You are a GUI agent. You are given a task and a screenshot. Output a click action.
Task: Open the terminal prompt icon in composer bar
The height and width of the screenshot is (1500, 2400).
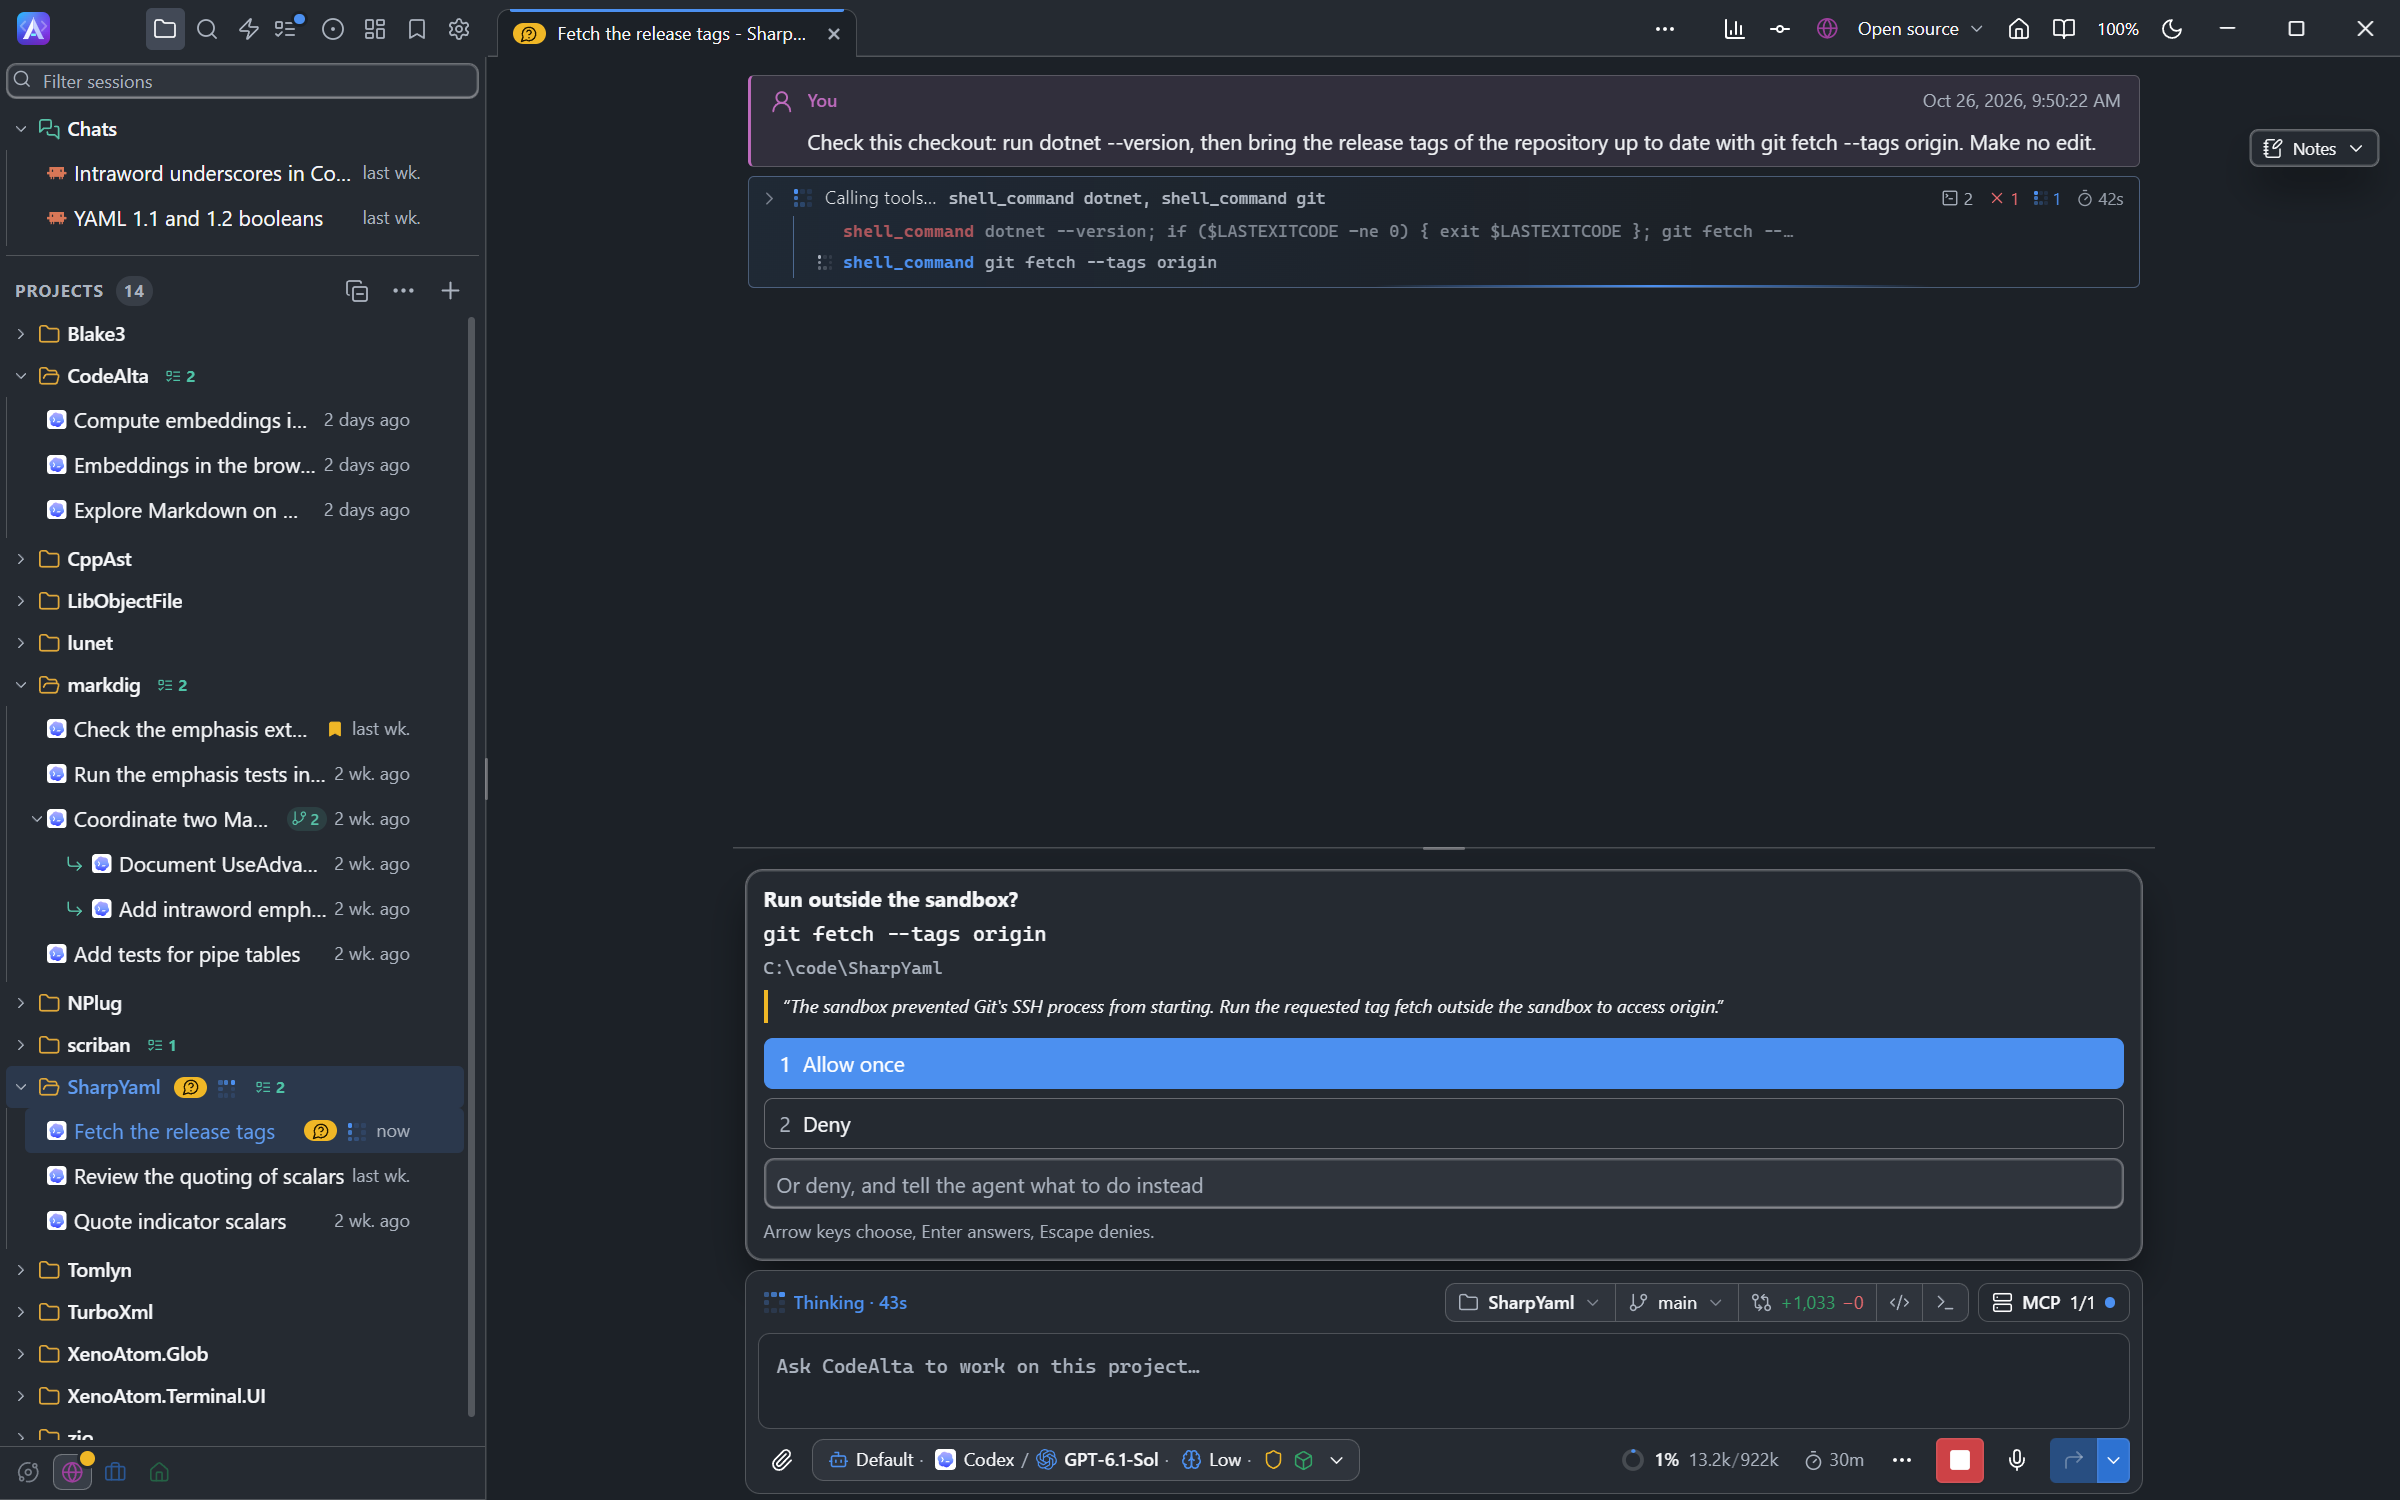coord(1945,1302)
